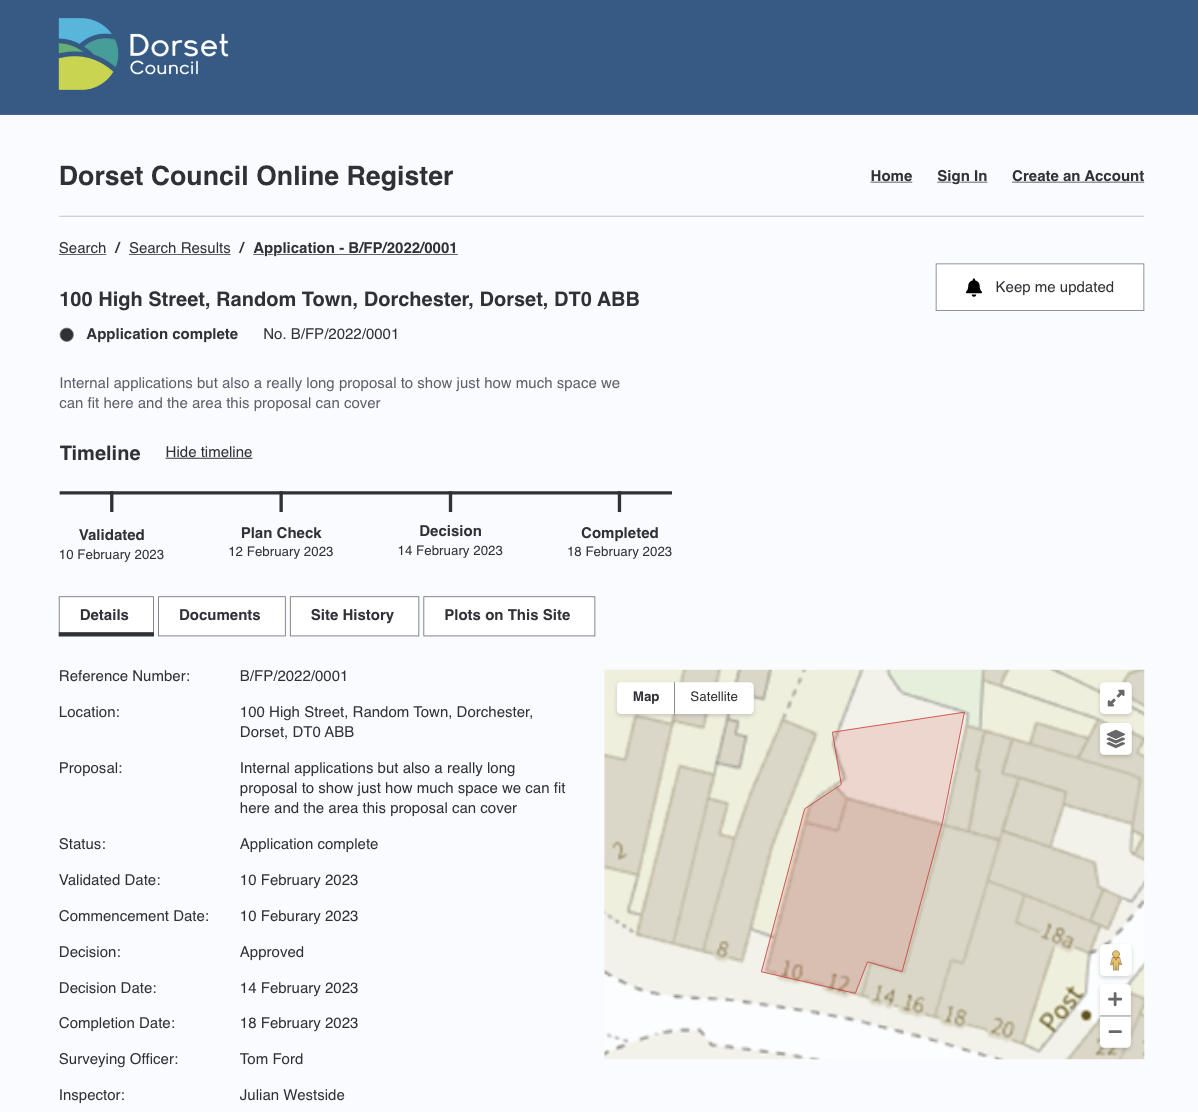Click the Sign In link
Screen dimensions: 1198x1112
coord(961,176)
